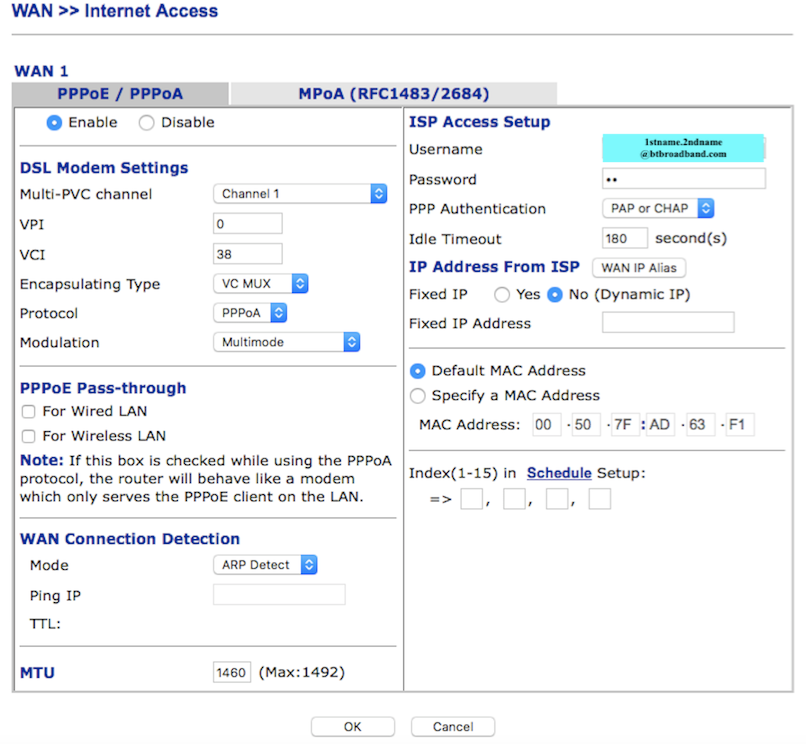Image resolution: width=806 pixels, height=744 pixels.
Task: Switch to the PPPoE / PPPoA tab
Action: click(120, 94)
